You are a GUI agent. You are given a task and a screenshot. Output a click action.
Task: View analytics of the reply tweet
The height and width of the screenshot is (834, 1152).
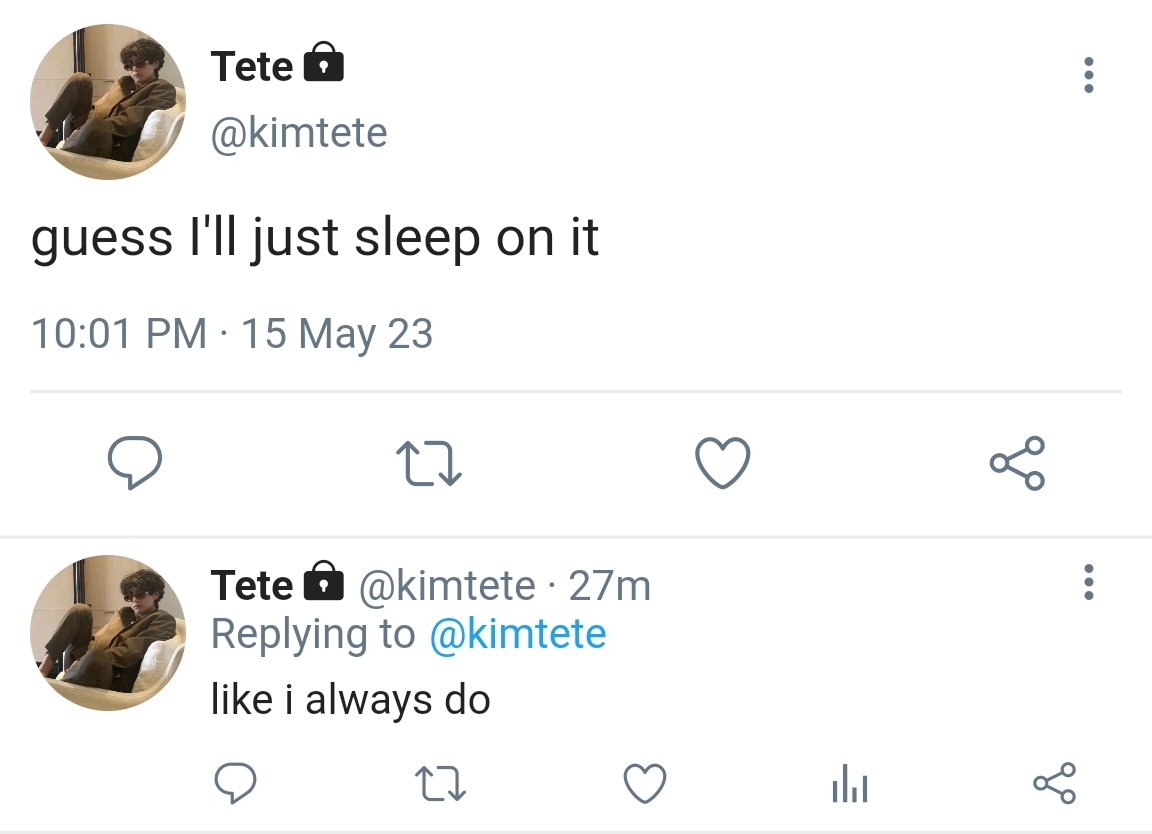[x=850, y=783]
